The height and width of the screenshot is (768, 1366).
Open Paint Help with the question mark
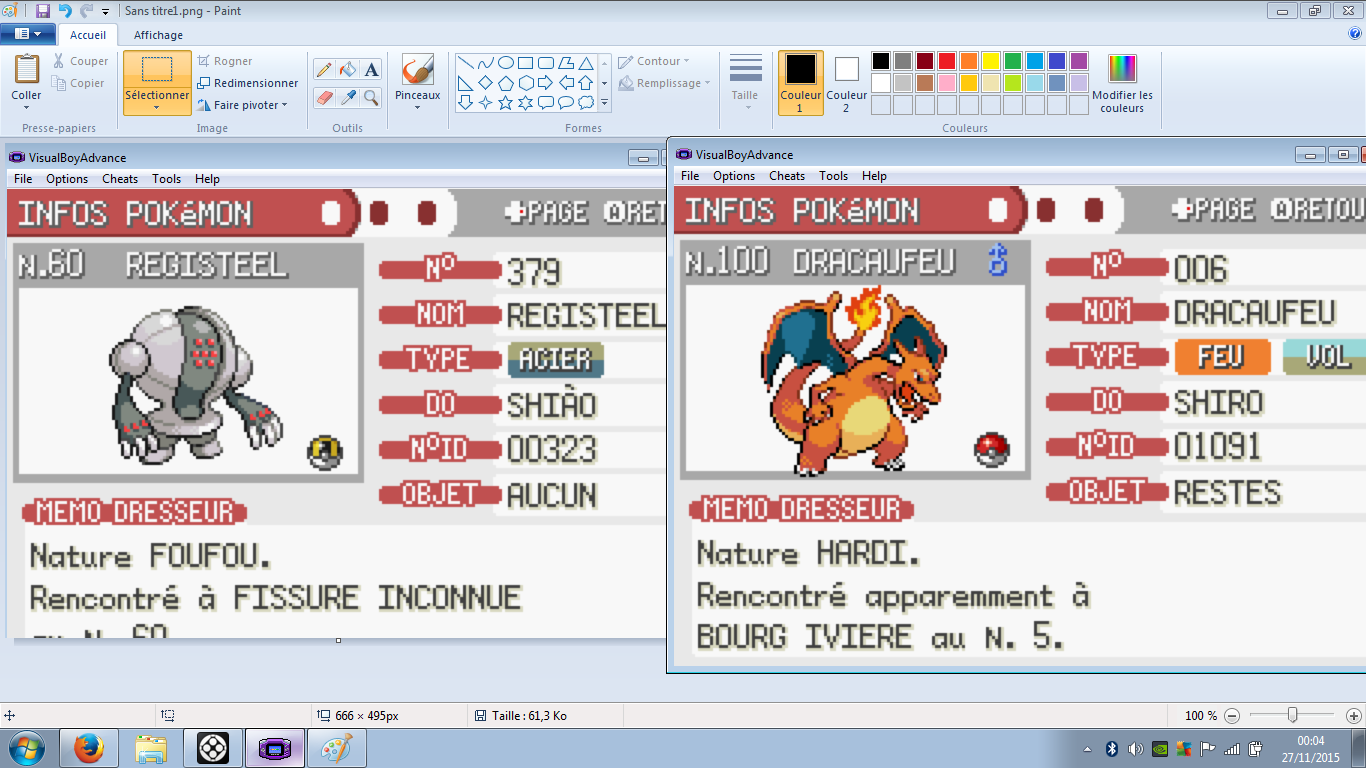1355,33
